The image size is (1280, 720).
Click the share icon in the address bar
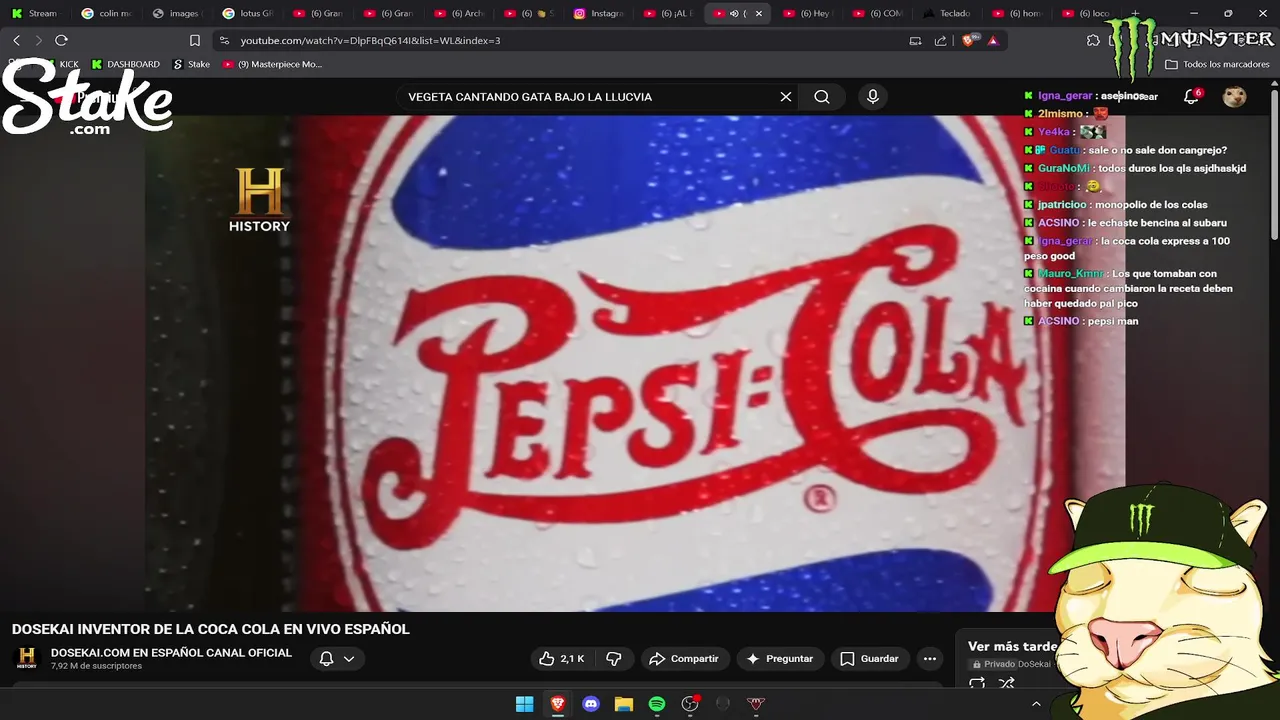[940, 40]
